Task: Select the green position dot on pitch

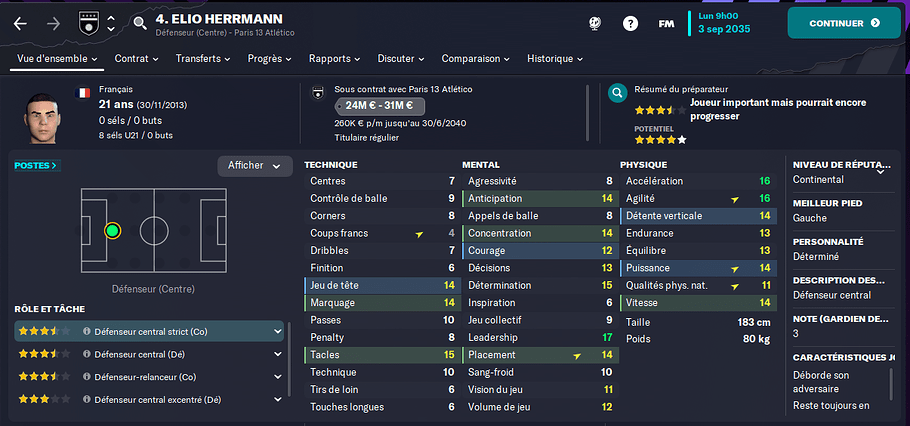Action: click(x=113, y=231)
